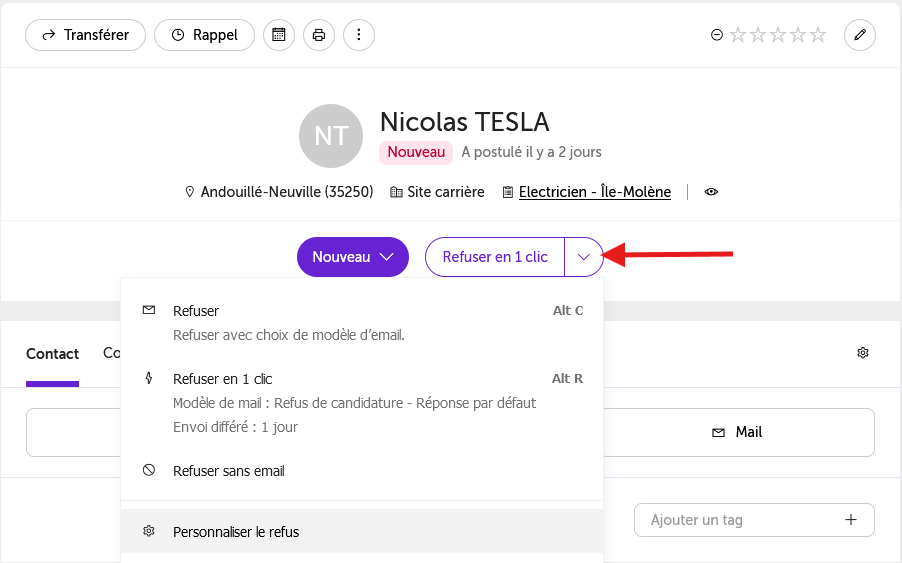Toggle the eye visibility icon
Screen dimensions: 902x563
[x=712, y=192]
